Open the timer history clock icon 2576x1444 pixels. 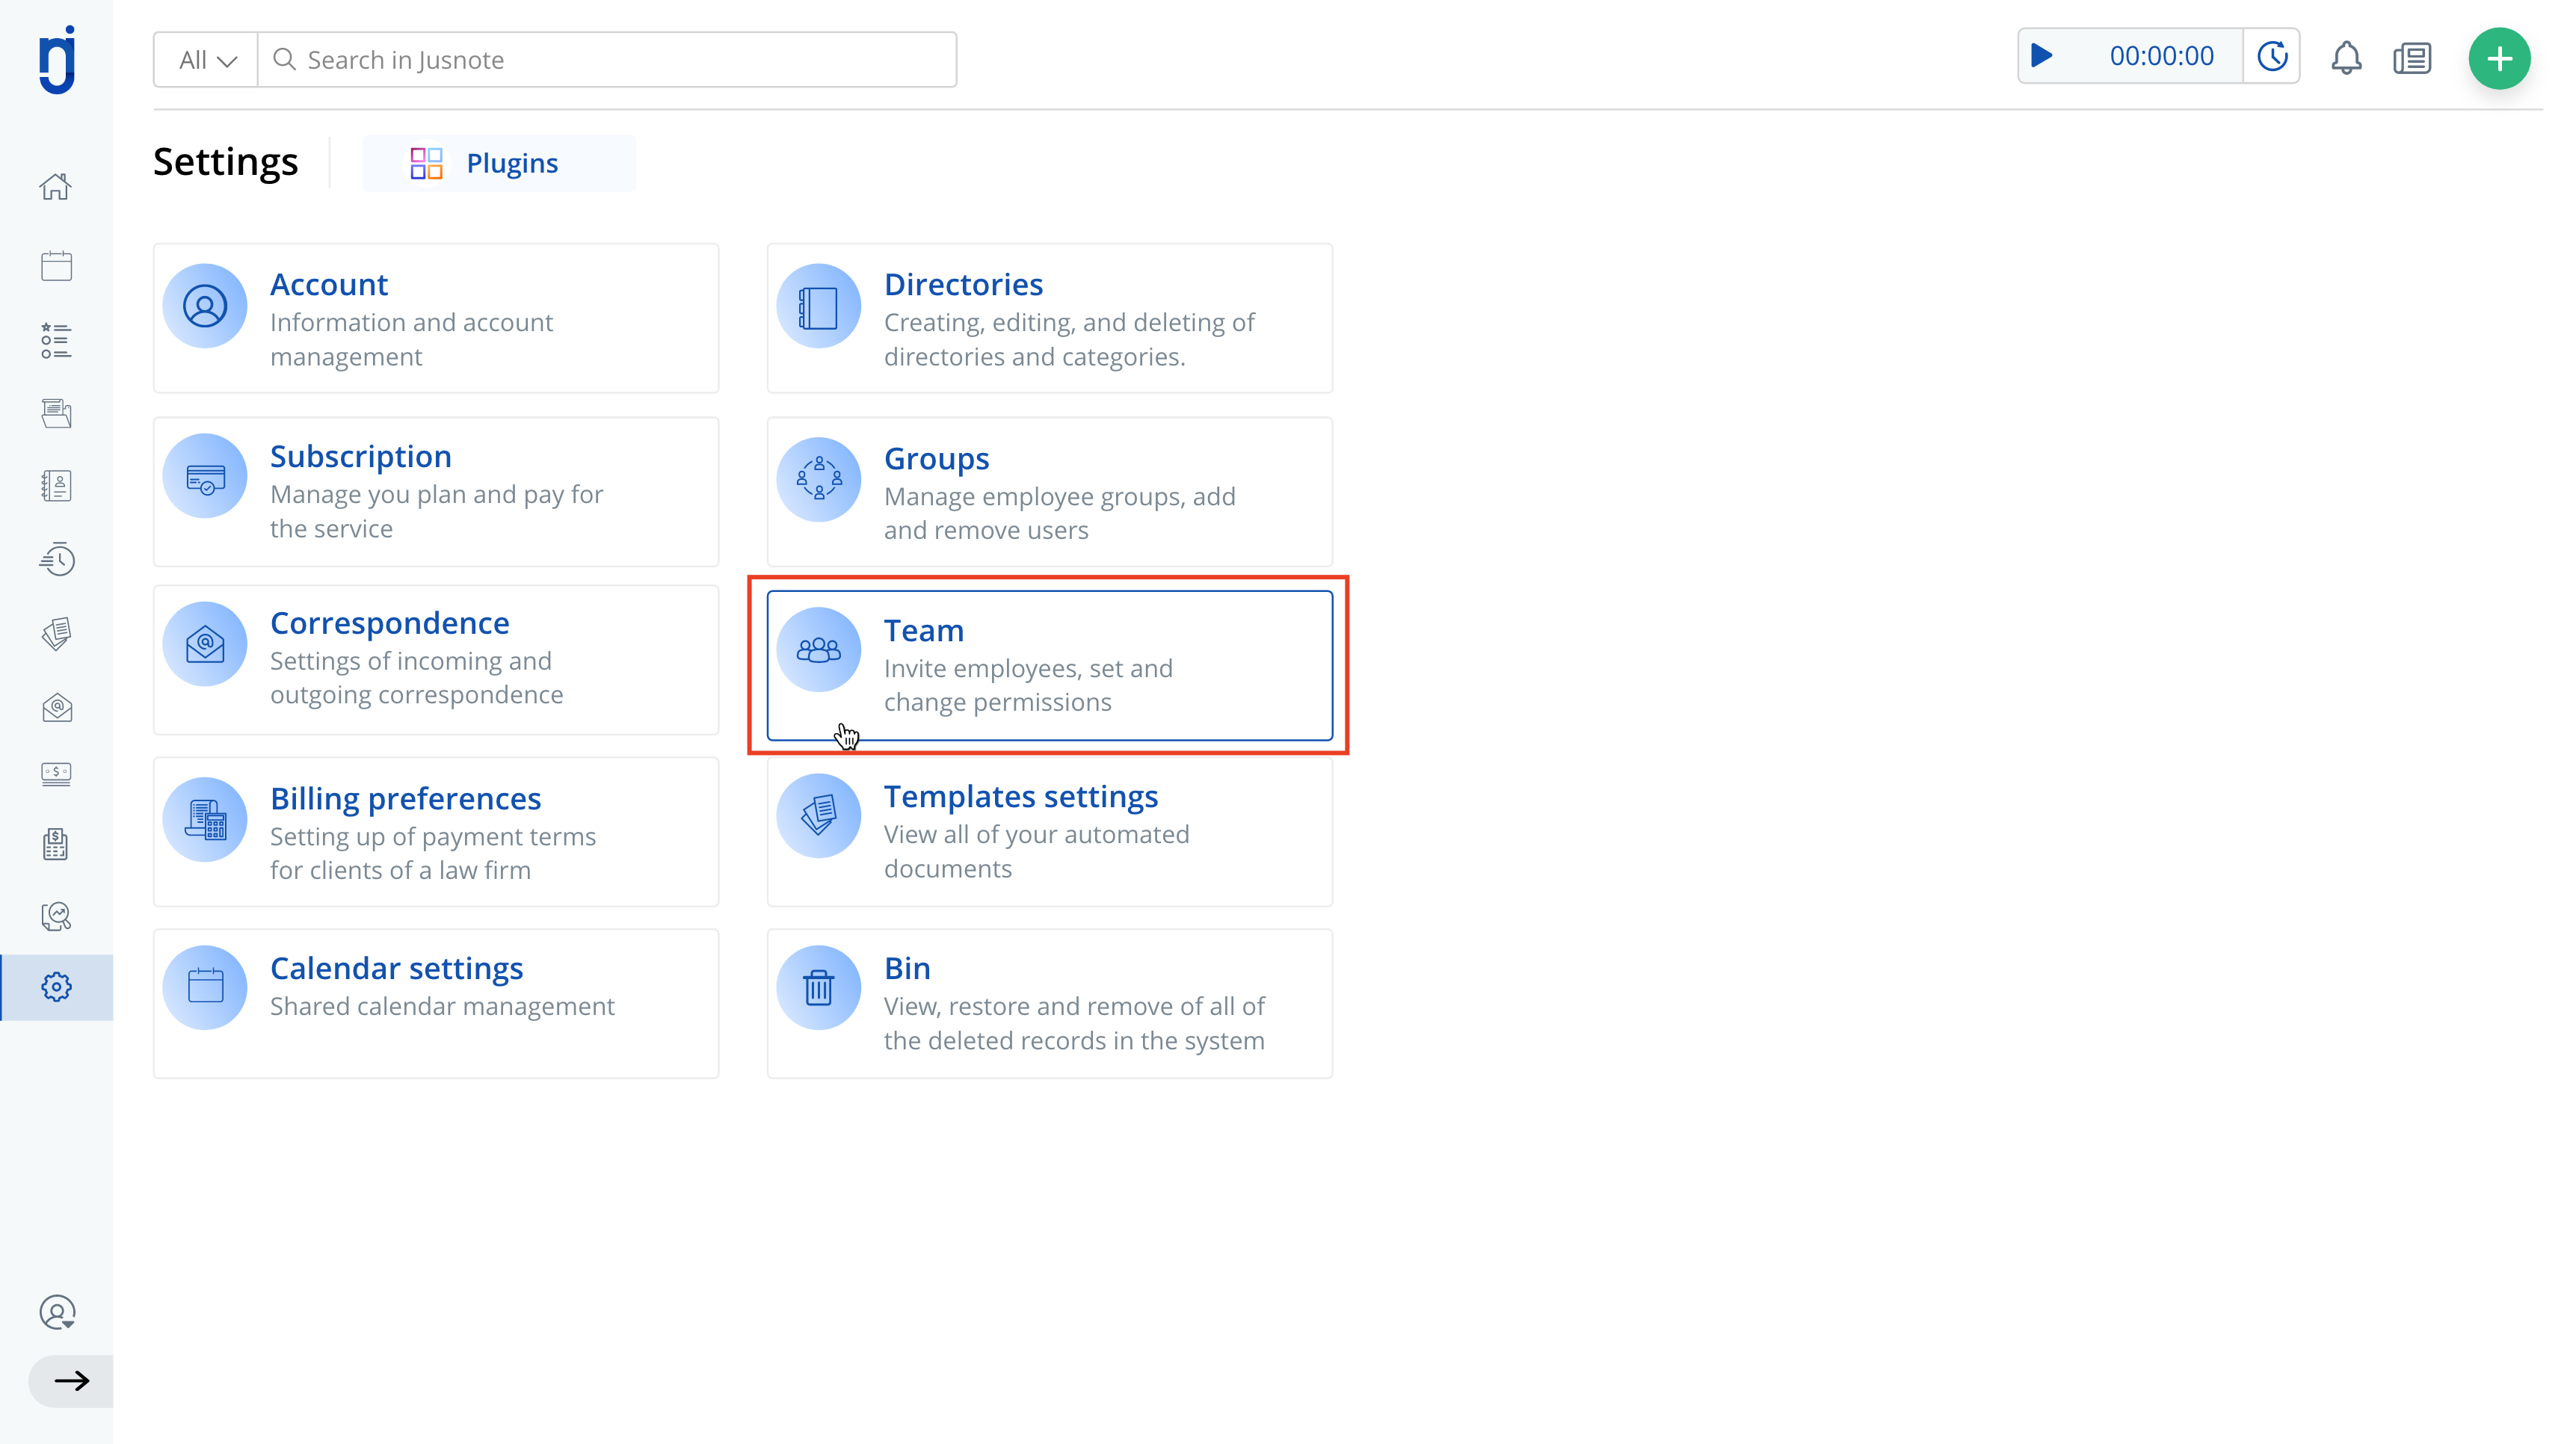coord(2272,56)
